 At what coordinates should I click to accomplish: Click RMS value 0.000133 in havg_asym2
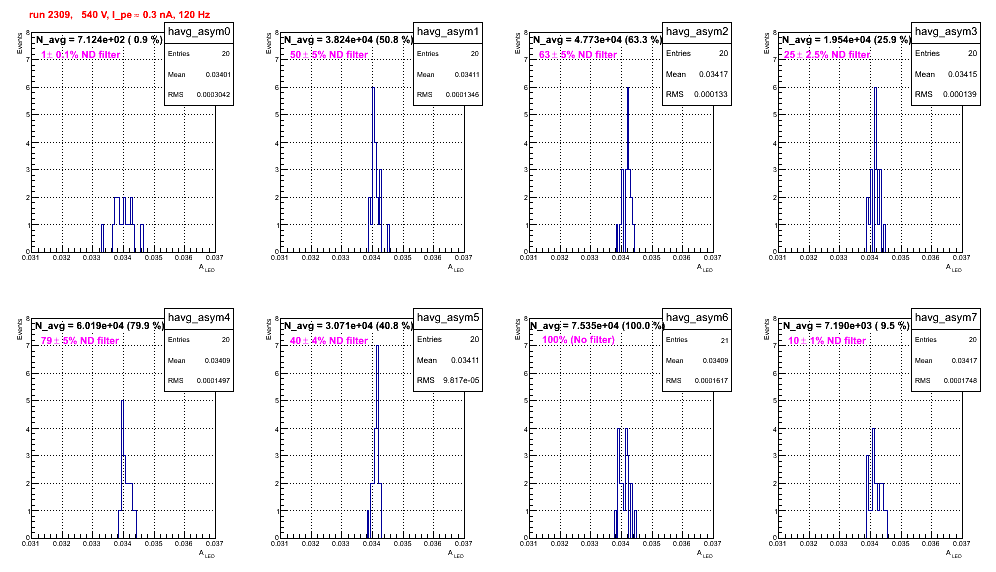(x=710, y=94)
